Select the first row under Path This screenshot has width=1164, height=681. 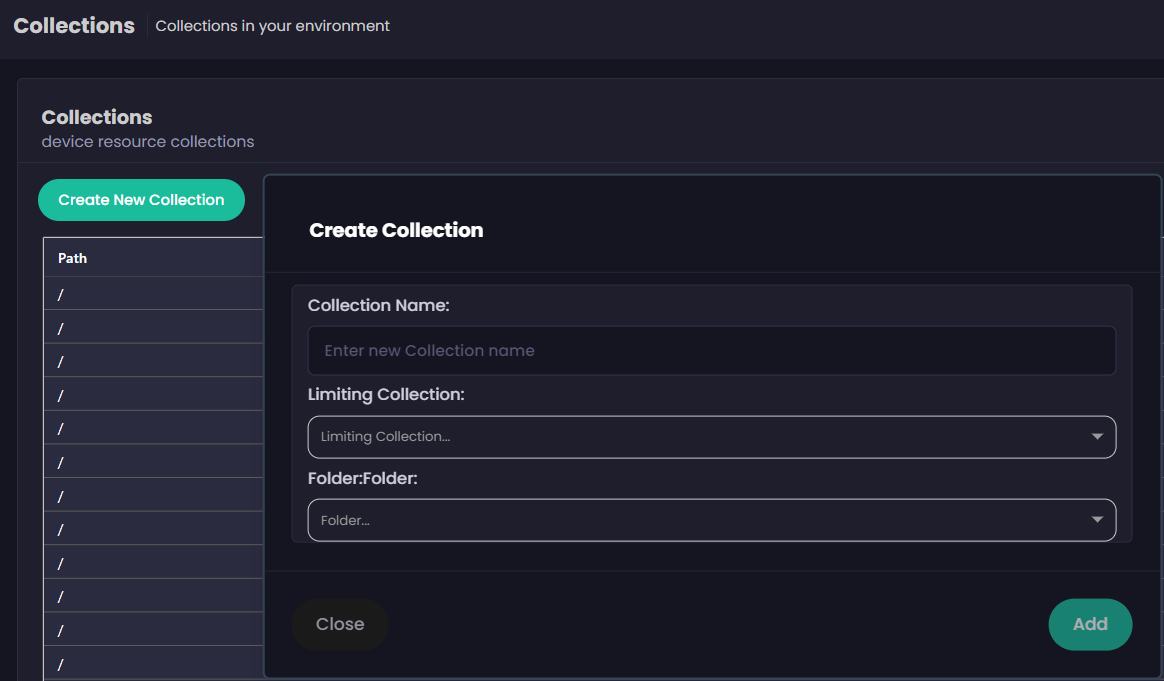click(x=150, y=294)
